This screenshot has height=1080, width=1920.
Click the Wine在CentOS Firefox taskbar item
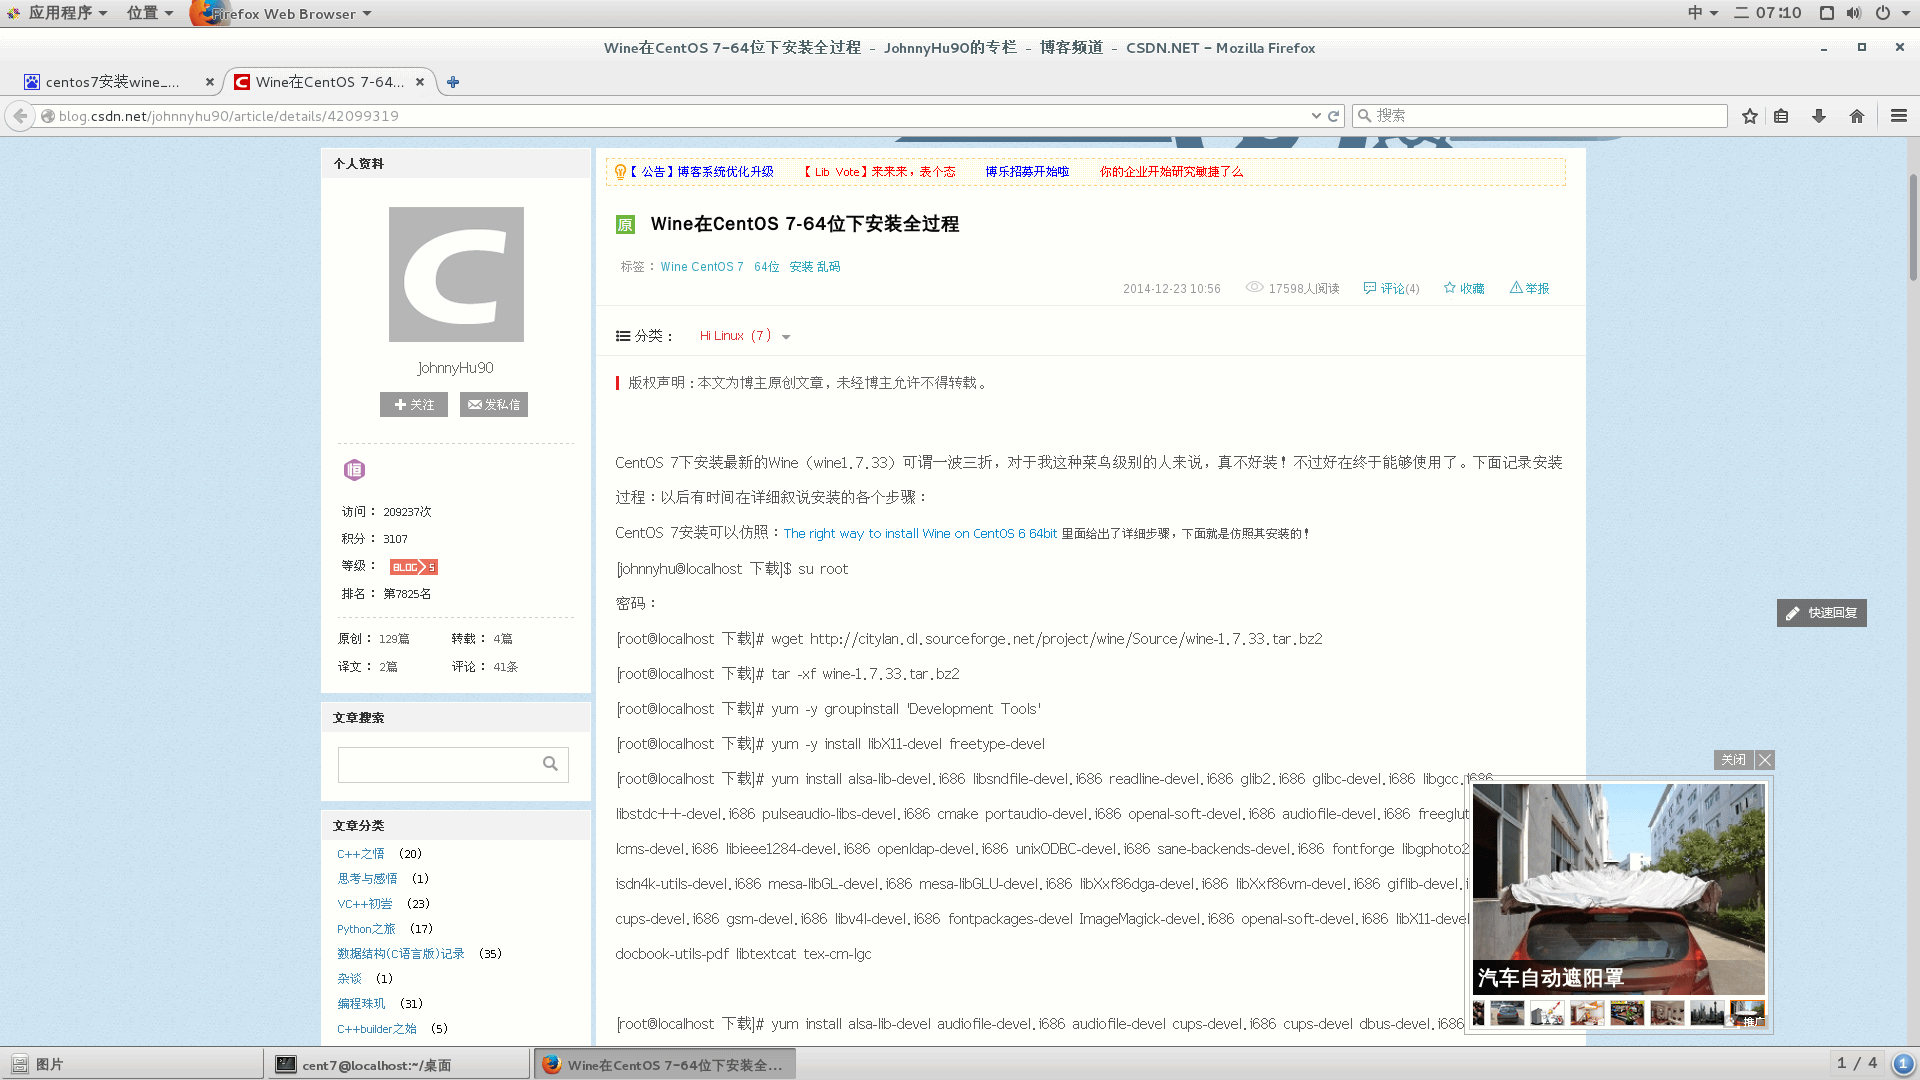point(665,1064)
